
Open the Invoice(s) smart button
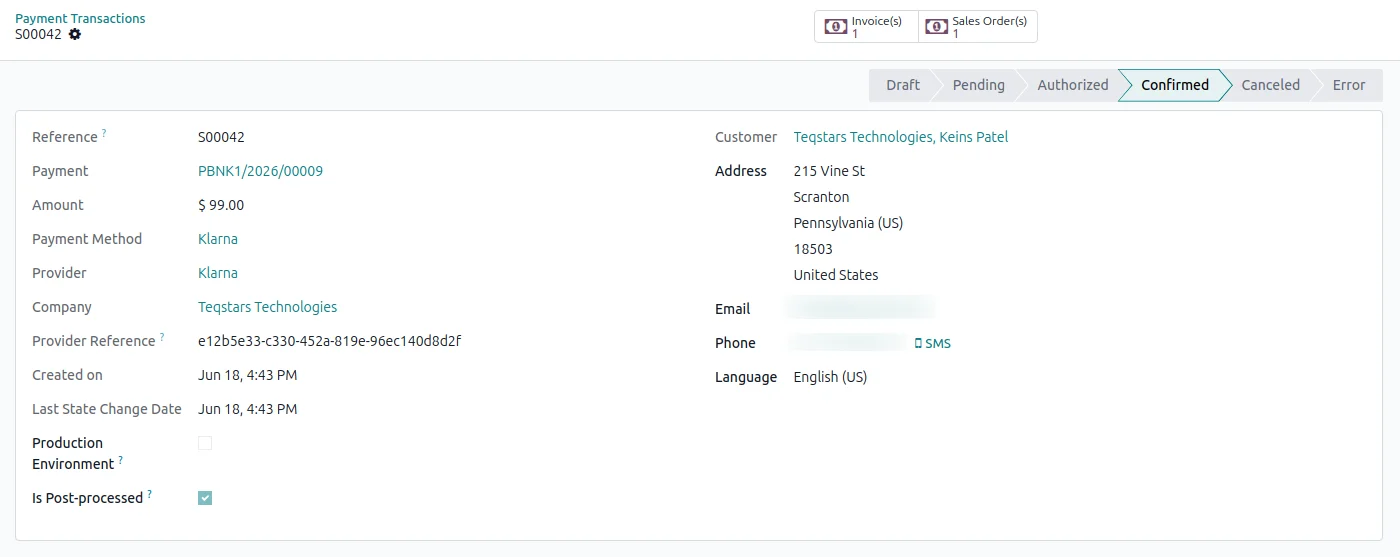click(x=866, y=27)
